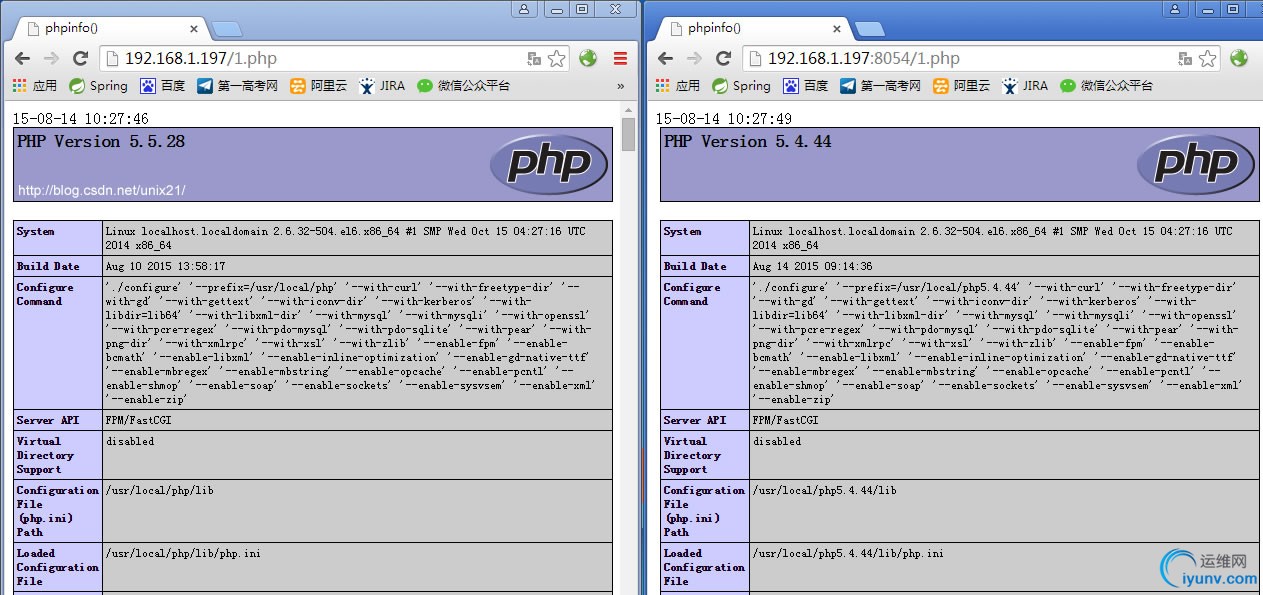1263x595 pixels.
Task: Click Build Date value Aug 10 2015 13:58:17
Action: click(165, 266)
